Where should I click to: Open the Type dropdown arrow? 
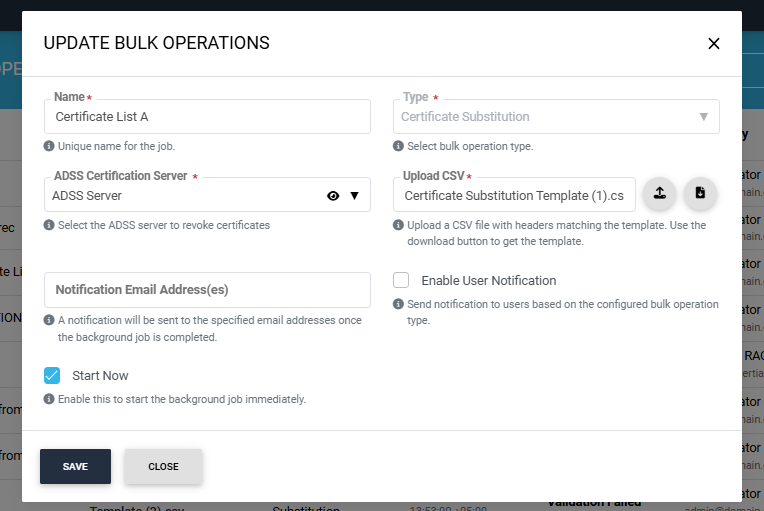[704, 116]
